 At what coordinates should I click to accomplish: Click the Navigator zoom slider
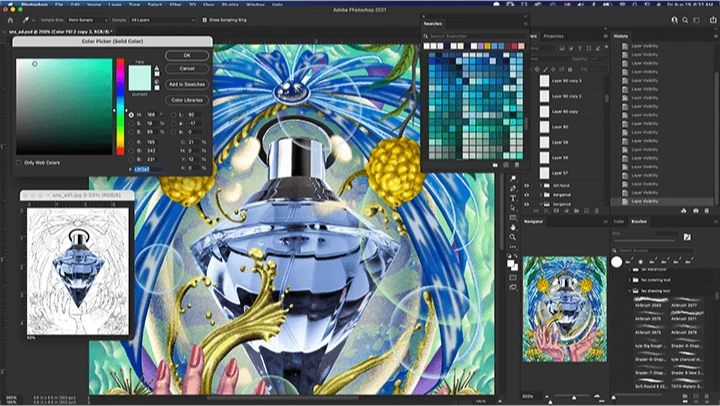pos(574,397)
